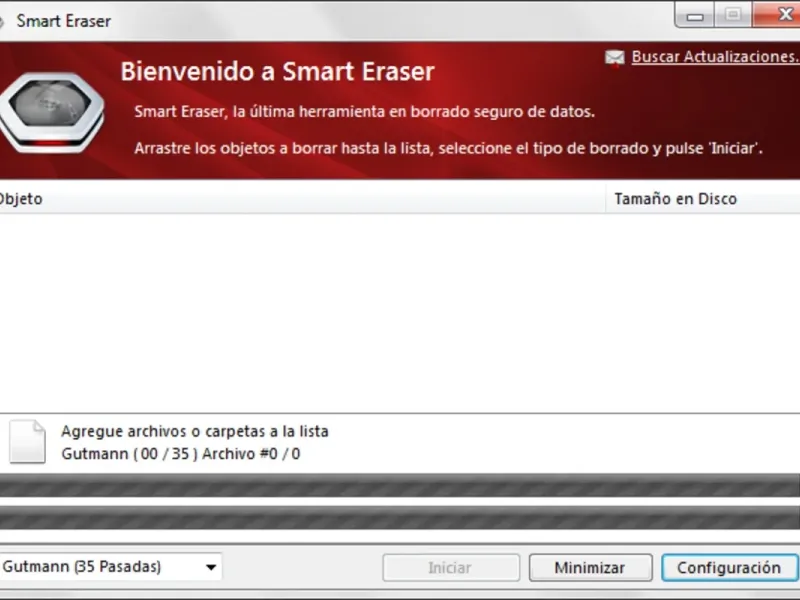Open Configuración settings

[x=730, y=567]
